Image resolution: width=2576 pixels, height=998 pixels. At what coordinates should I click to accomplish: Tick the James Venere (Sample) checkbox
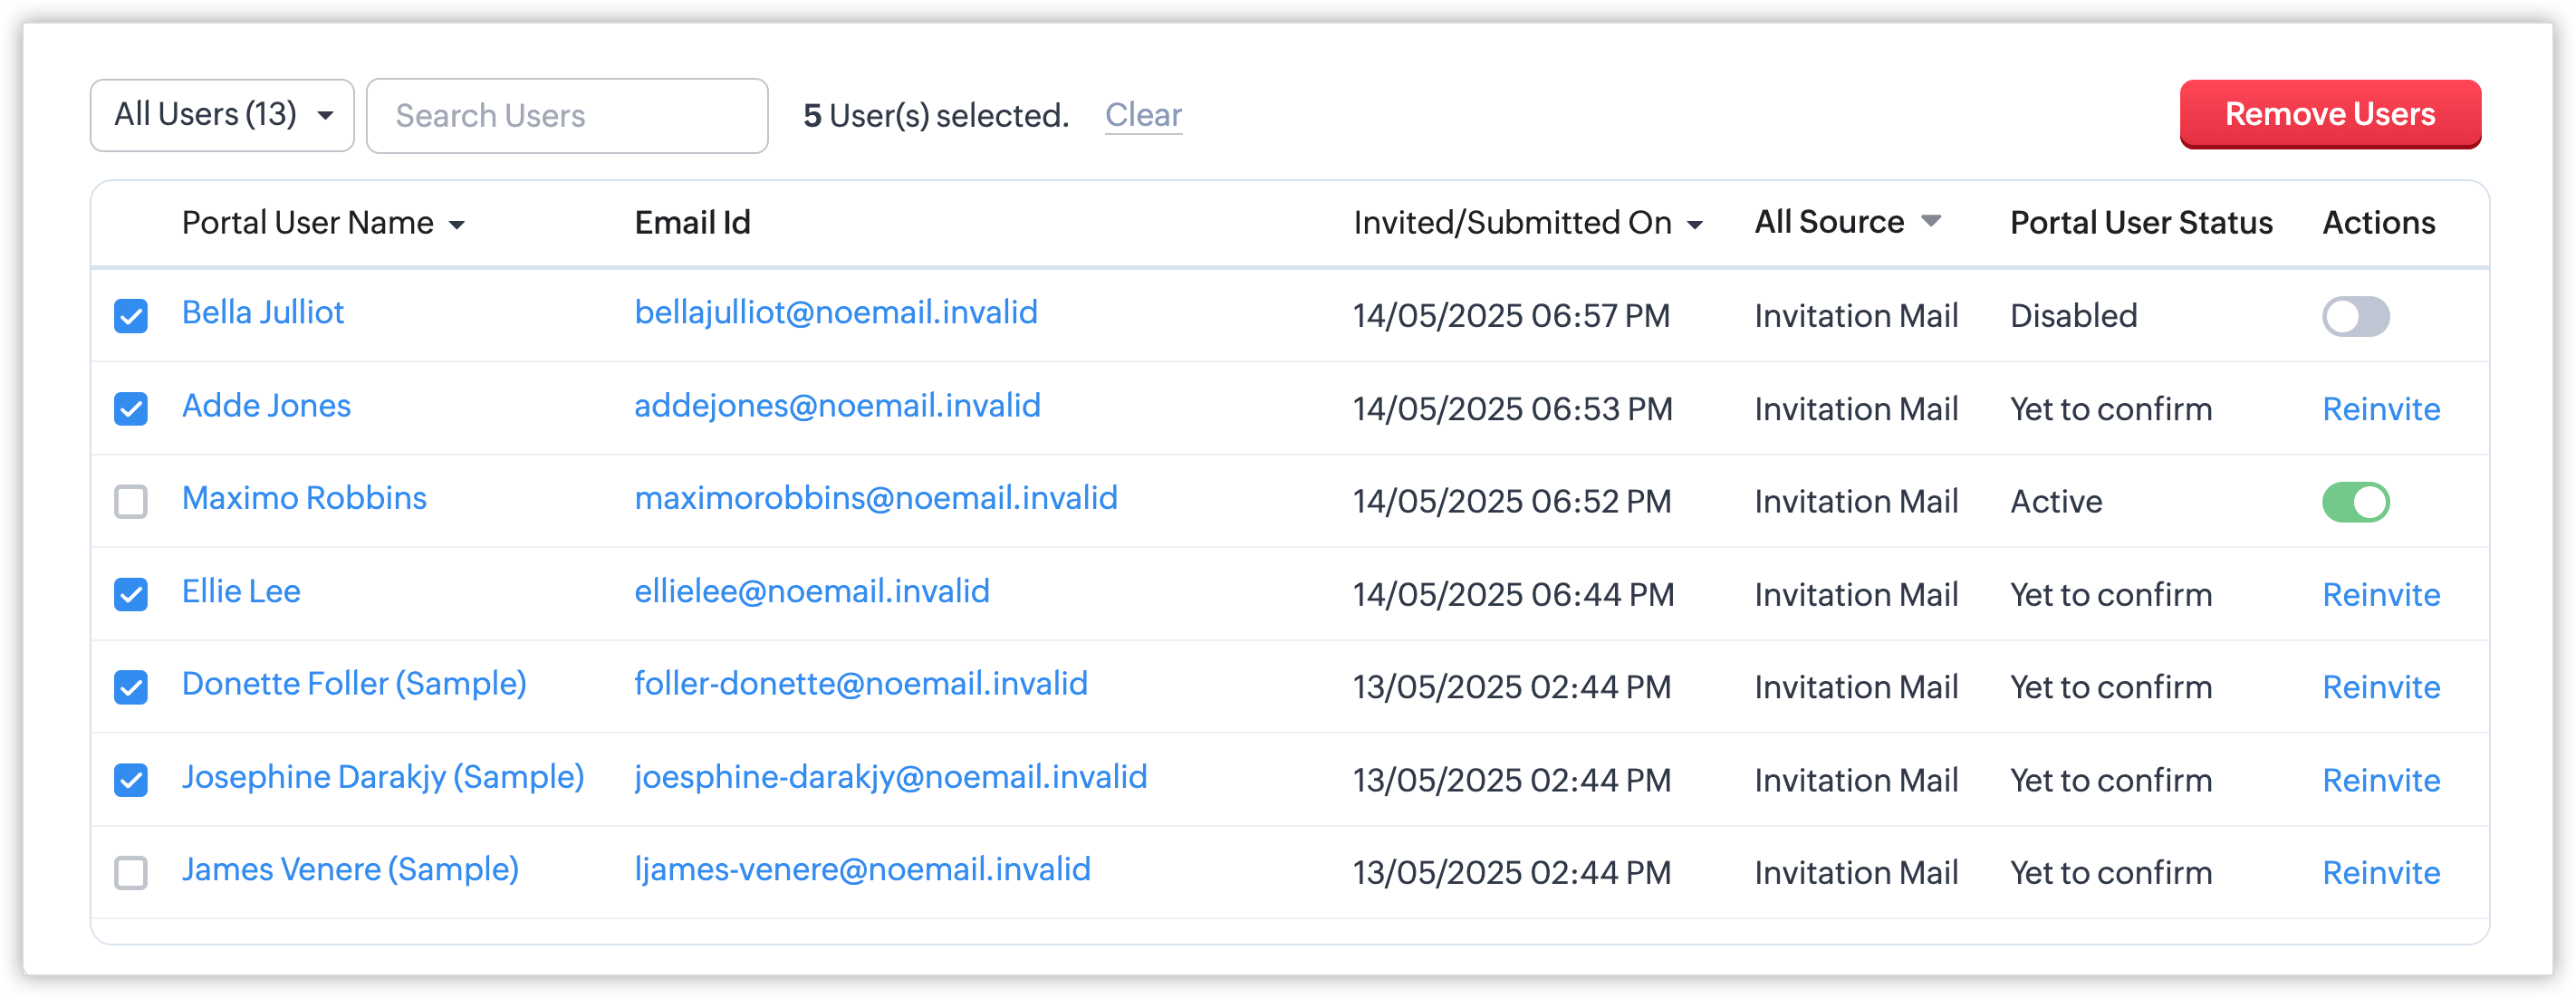[x=131, y=872]
